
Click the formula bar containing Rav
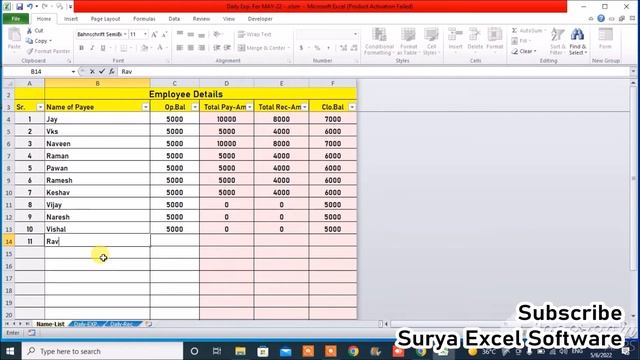pos(374,71)
